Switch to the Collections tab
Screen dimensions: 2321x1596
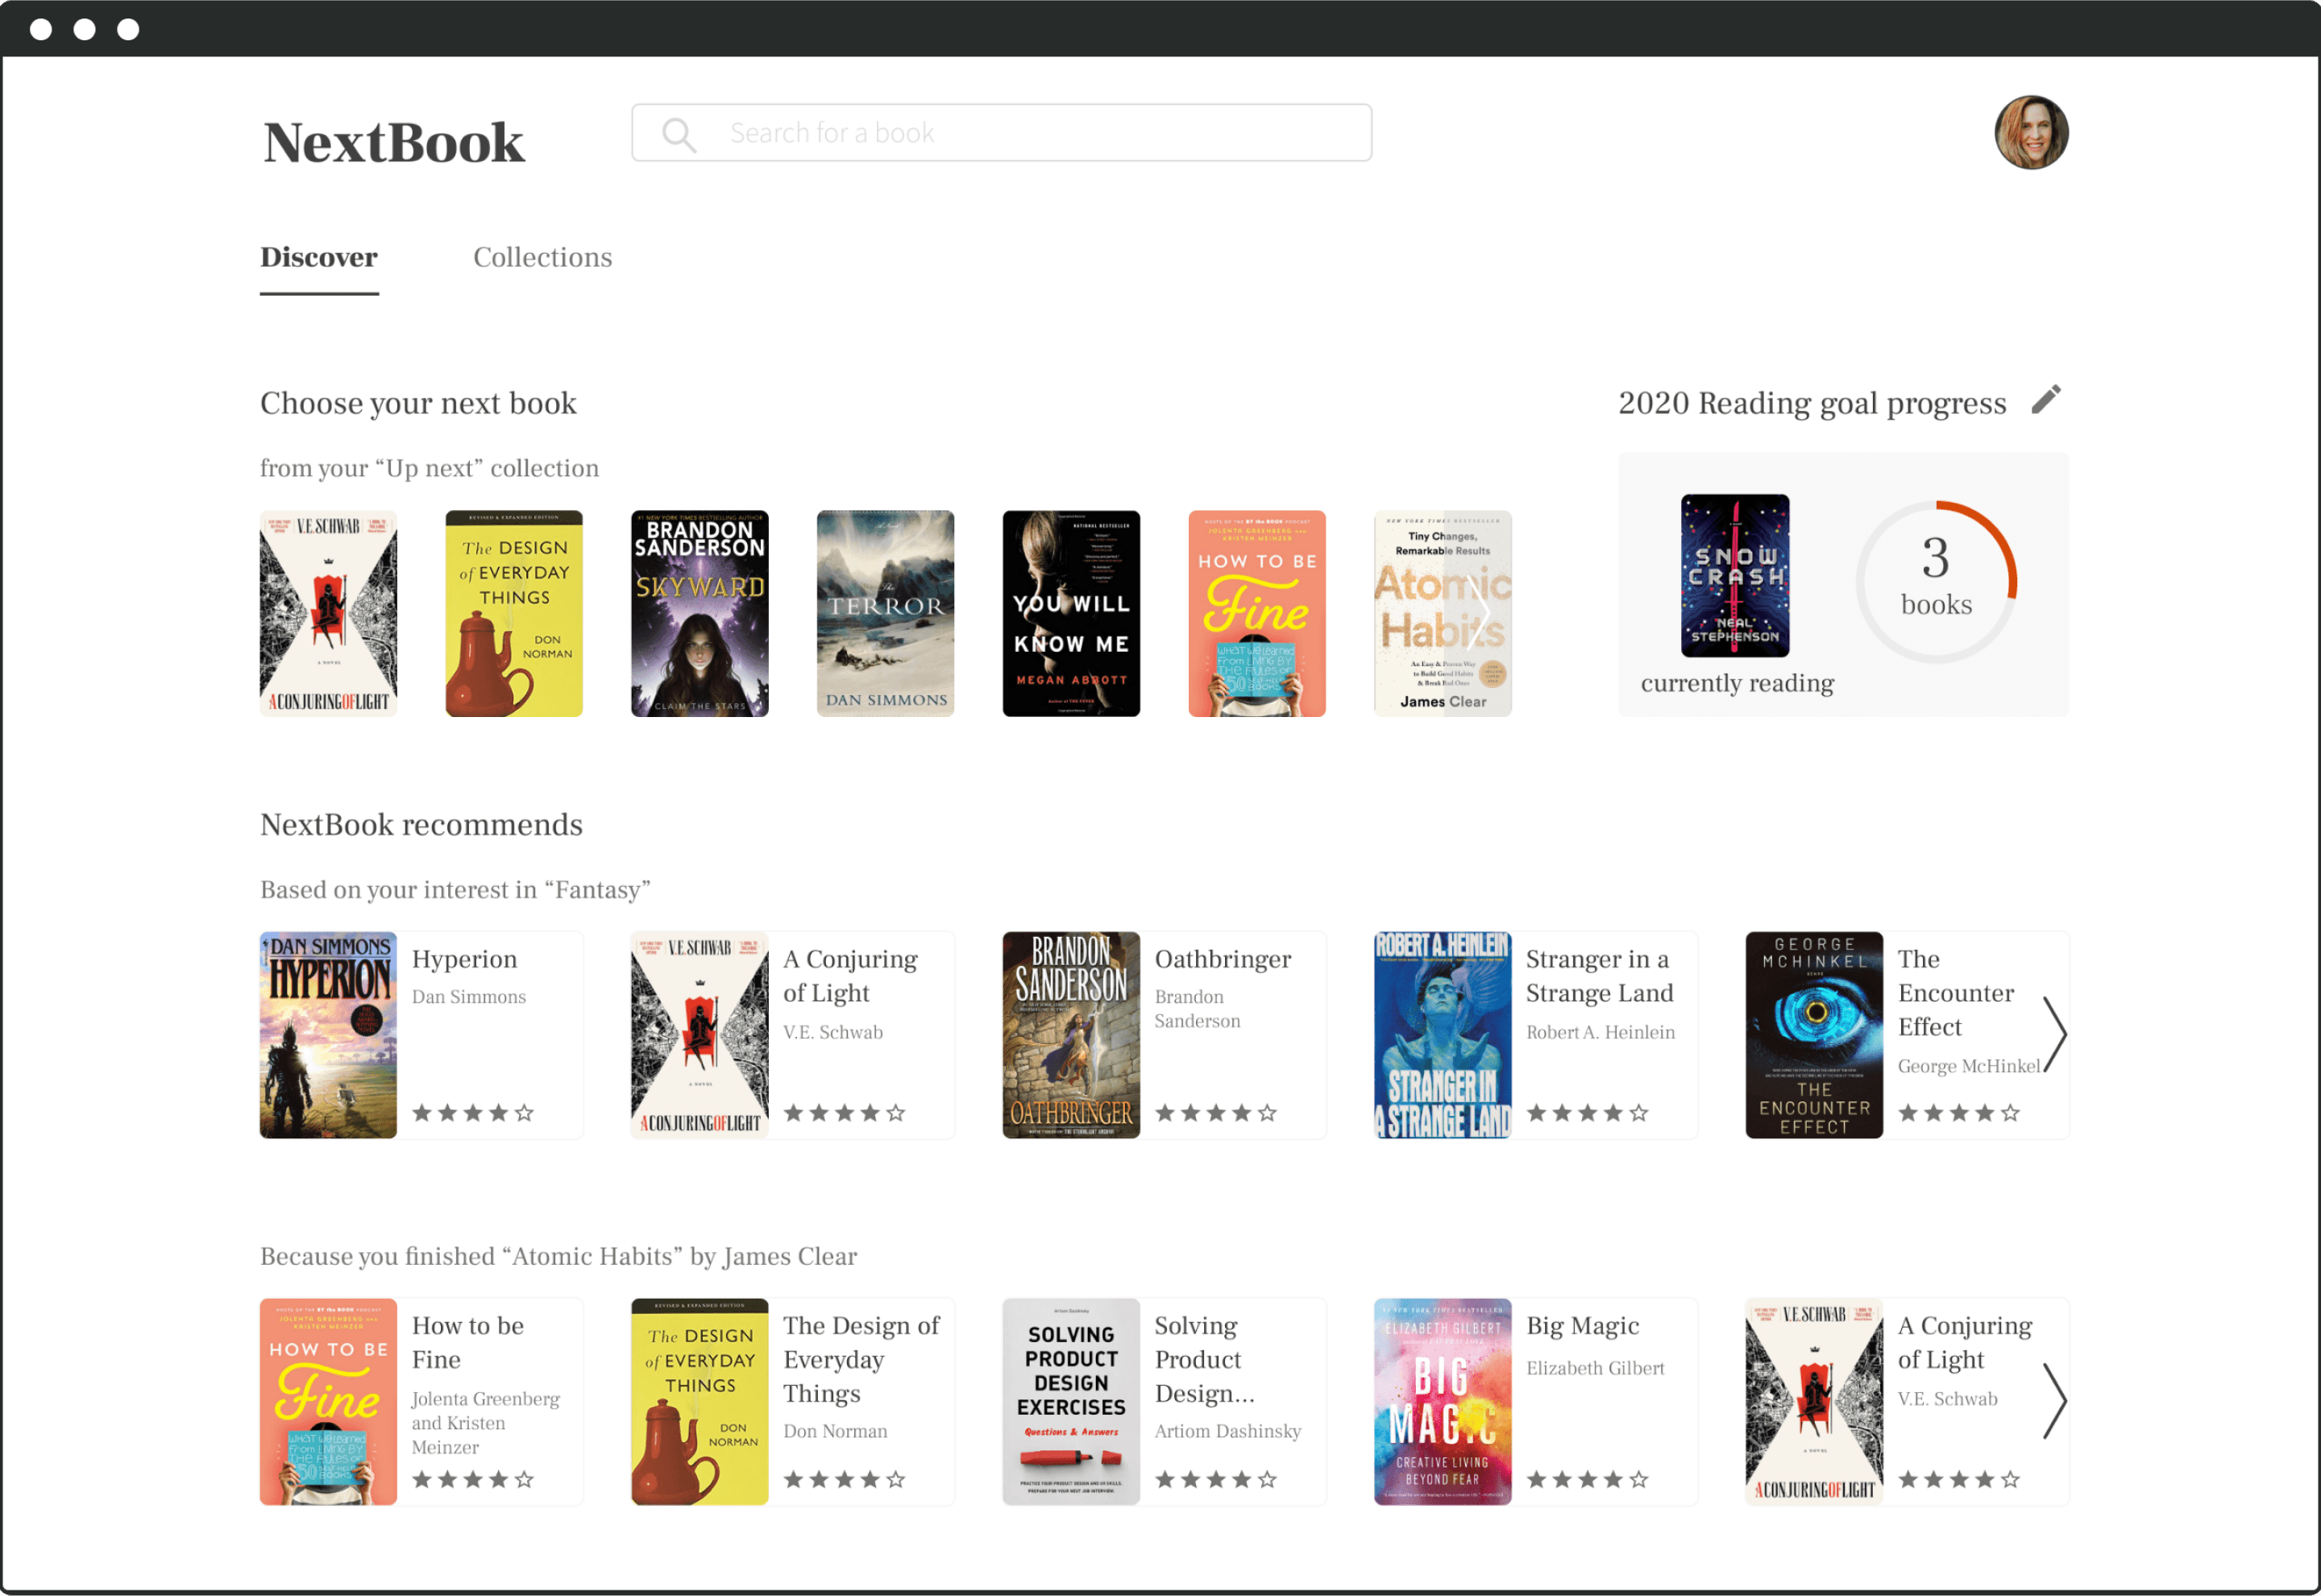[x=542, y=258]
